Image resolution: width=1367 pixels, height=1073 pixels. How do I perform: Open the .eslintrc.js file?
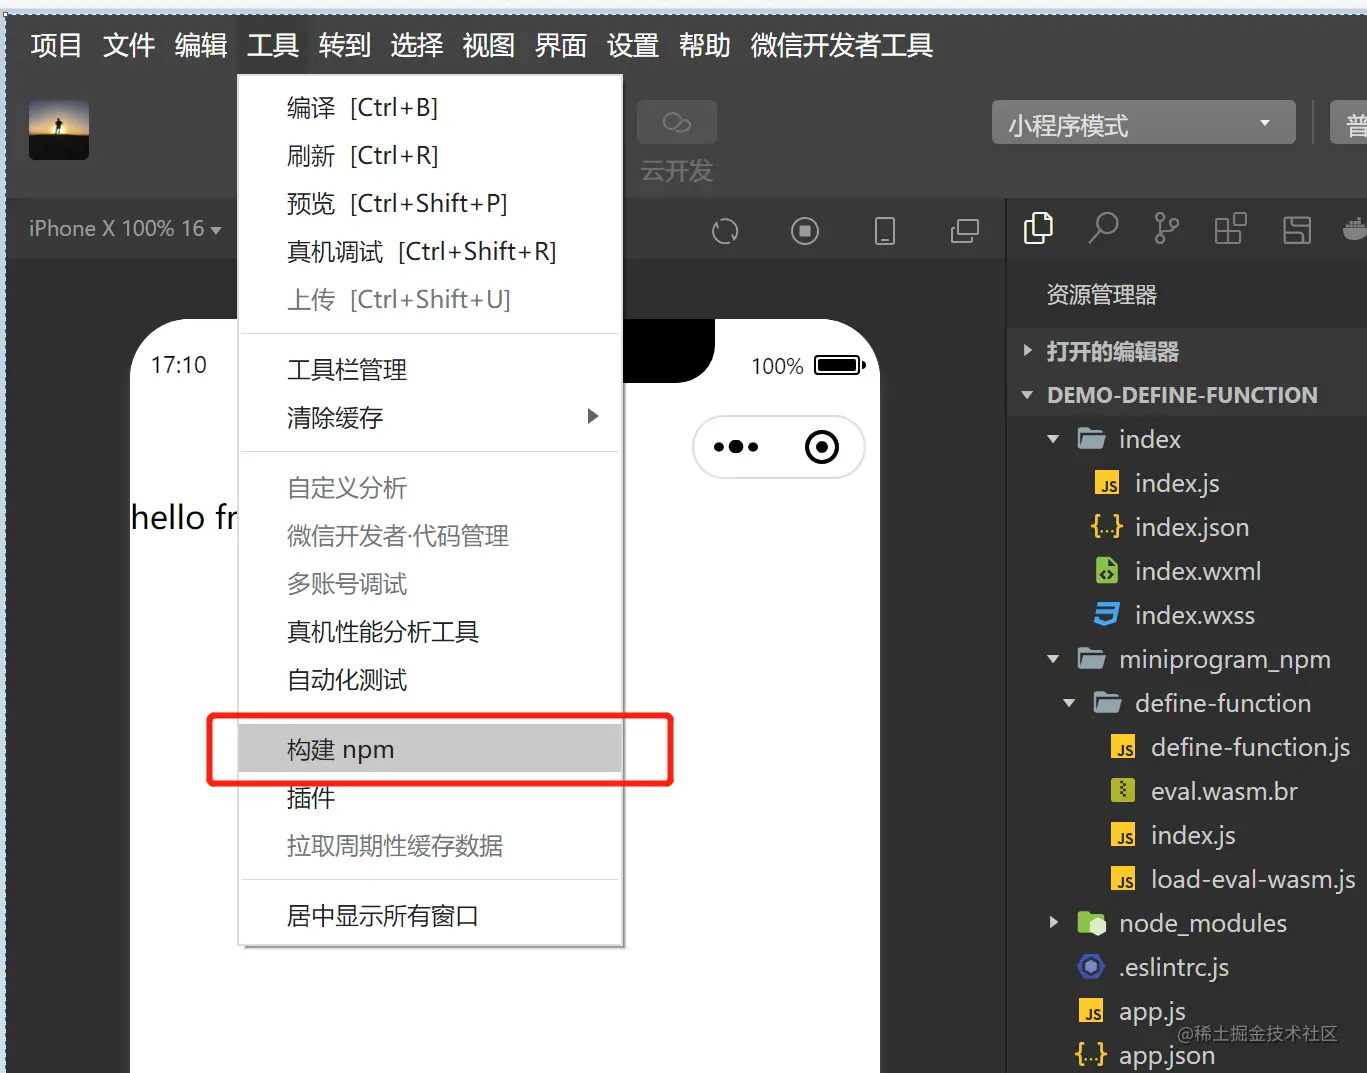[x=1187, y=967]
